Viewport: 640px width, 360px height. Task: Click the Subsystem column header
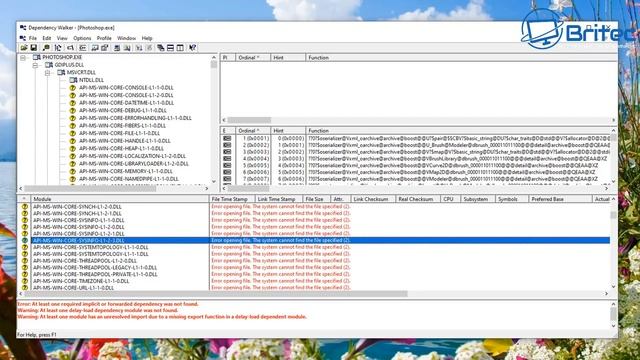pos(478,199)
